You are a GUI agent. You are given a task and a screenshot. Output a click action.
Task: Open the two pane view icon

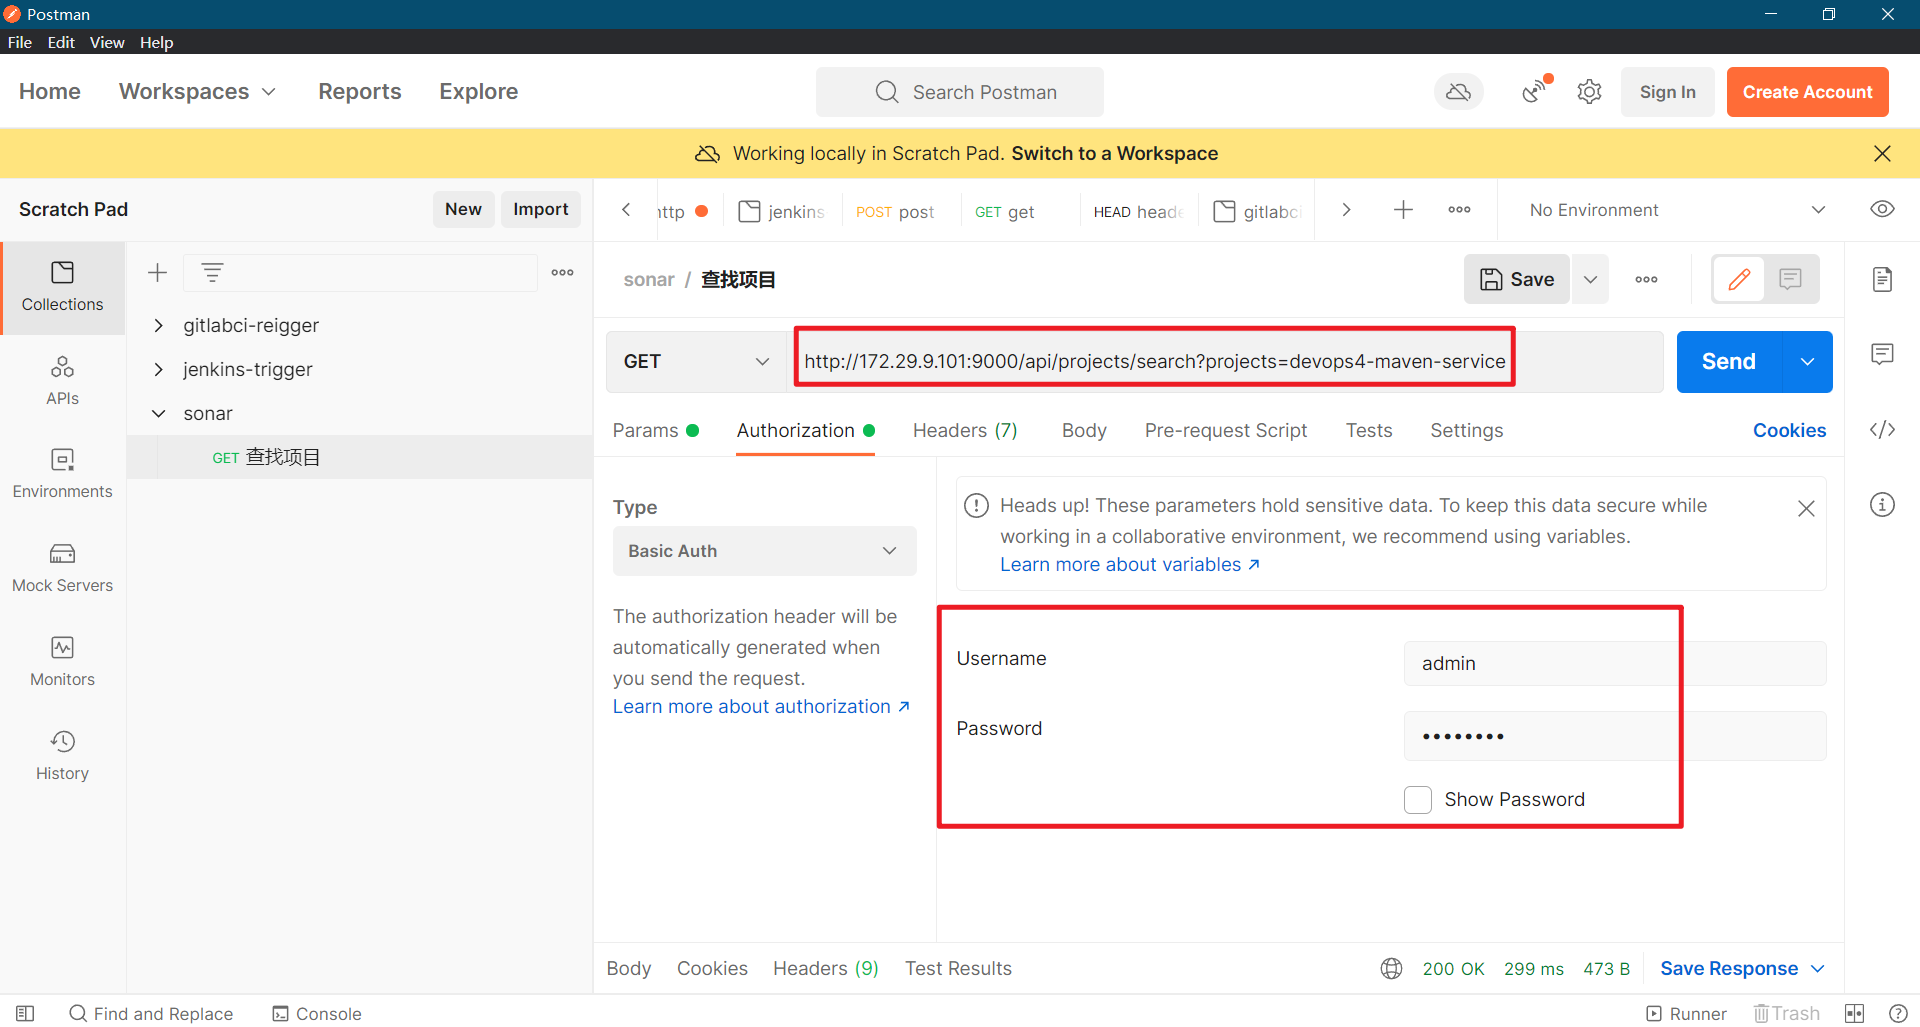[1855, 1013]
